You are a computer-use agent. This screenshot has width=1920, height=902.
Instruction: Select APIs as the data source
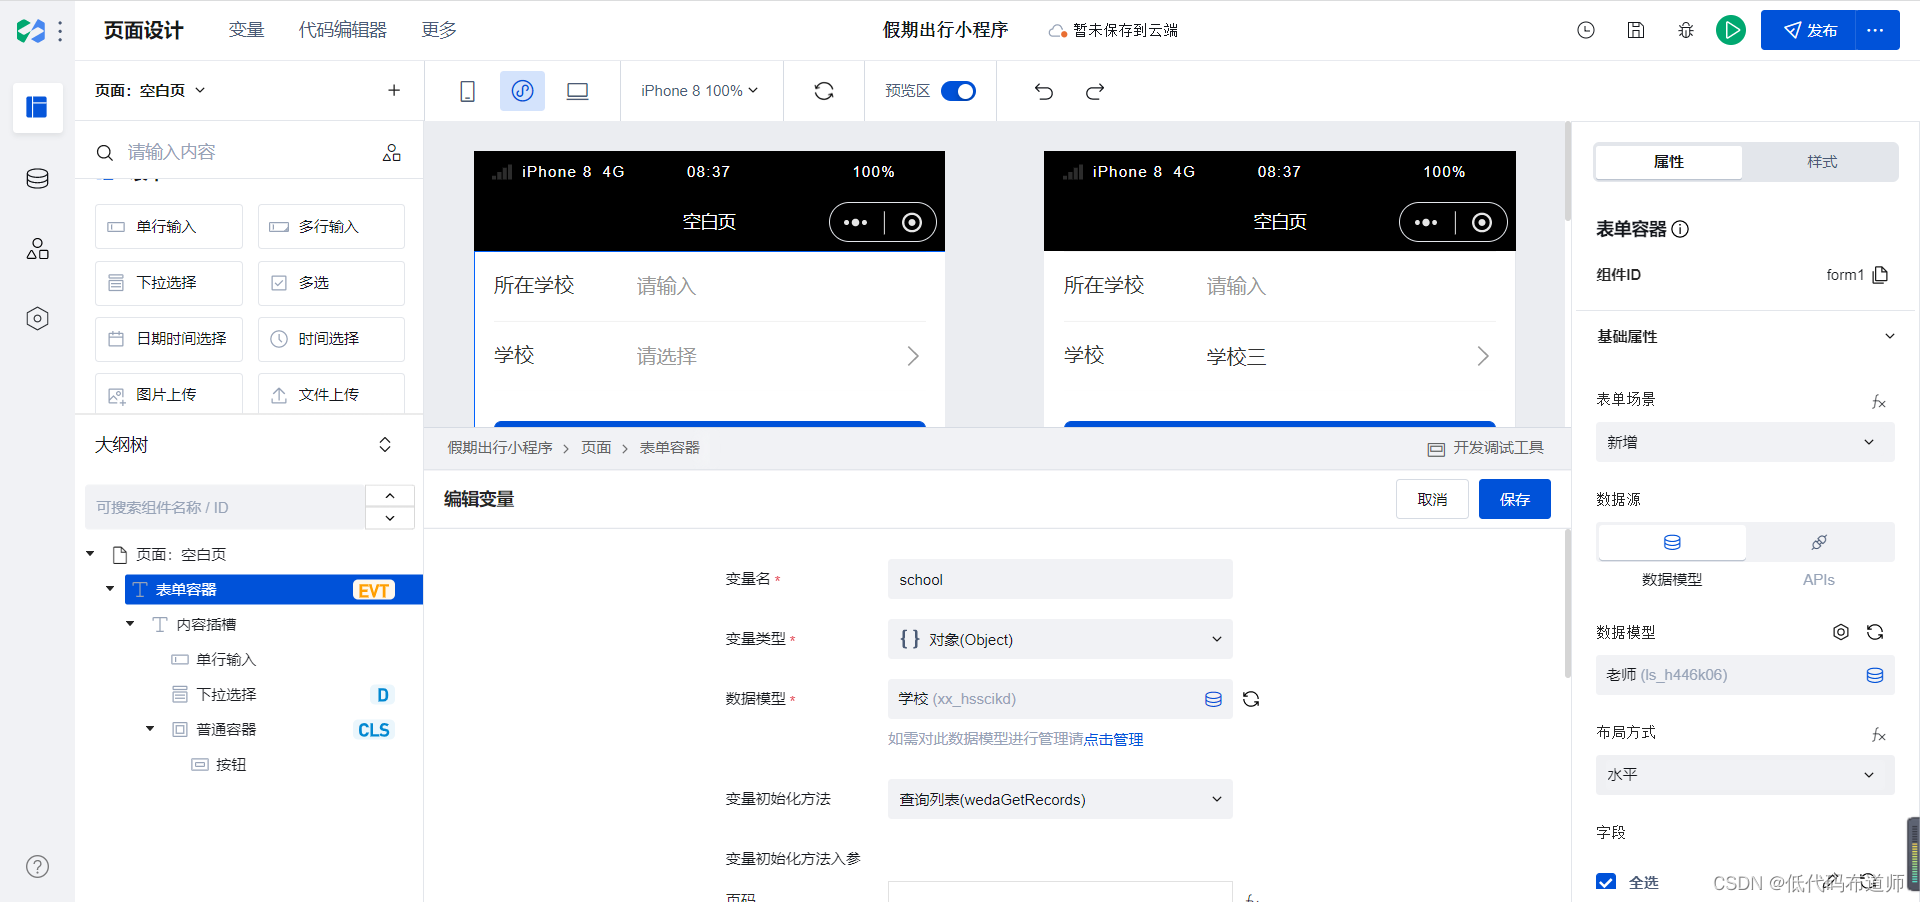[x=1819, y=542]
